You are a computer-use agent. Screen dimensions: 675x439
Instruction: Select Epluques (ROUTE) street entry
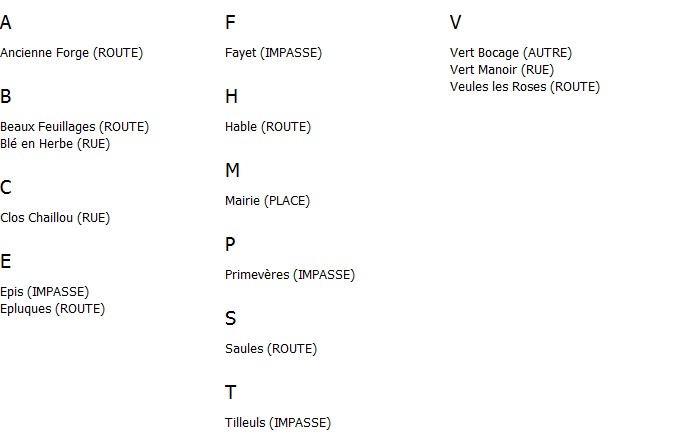[x=53, y=309]
